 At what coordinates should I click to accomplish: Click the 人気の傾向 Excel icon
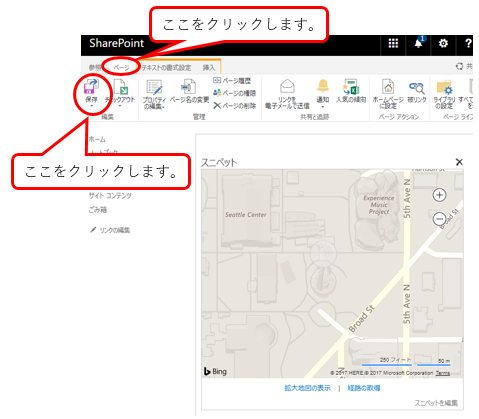pyautogui.click(x=351, y=87)
